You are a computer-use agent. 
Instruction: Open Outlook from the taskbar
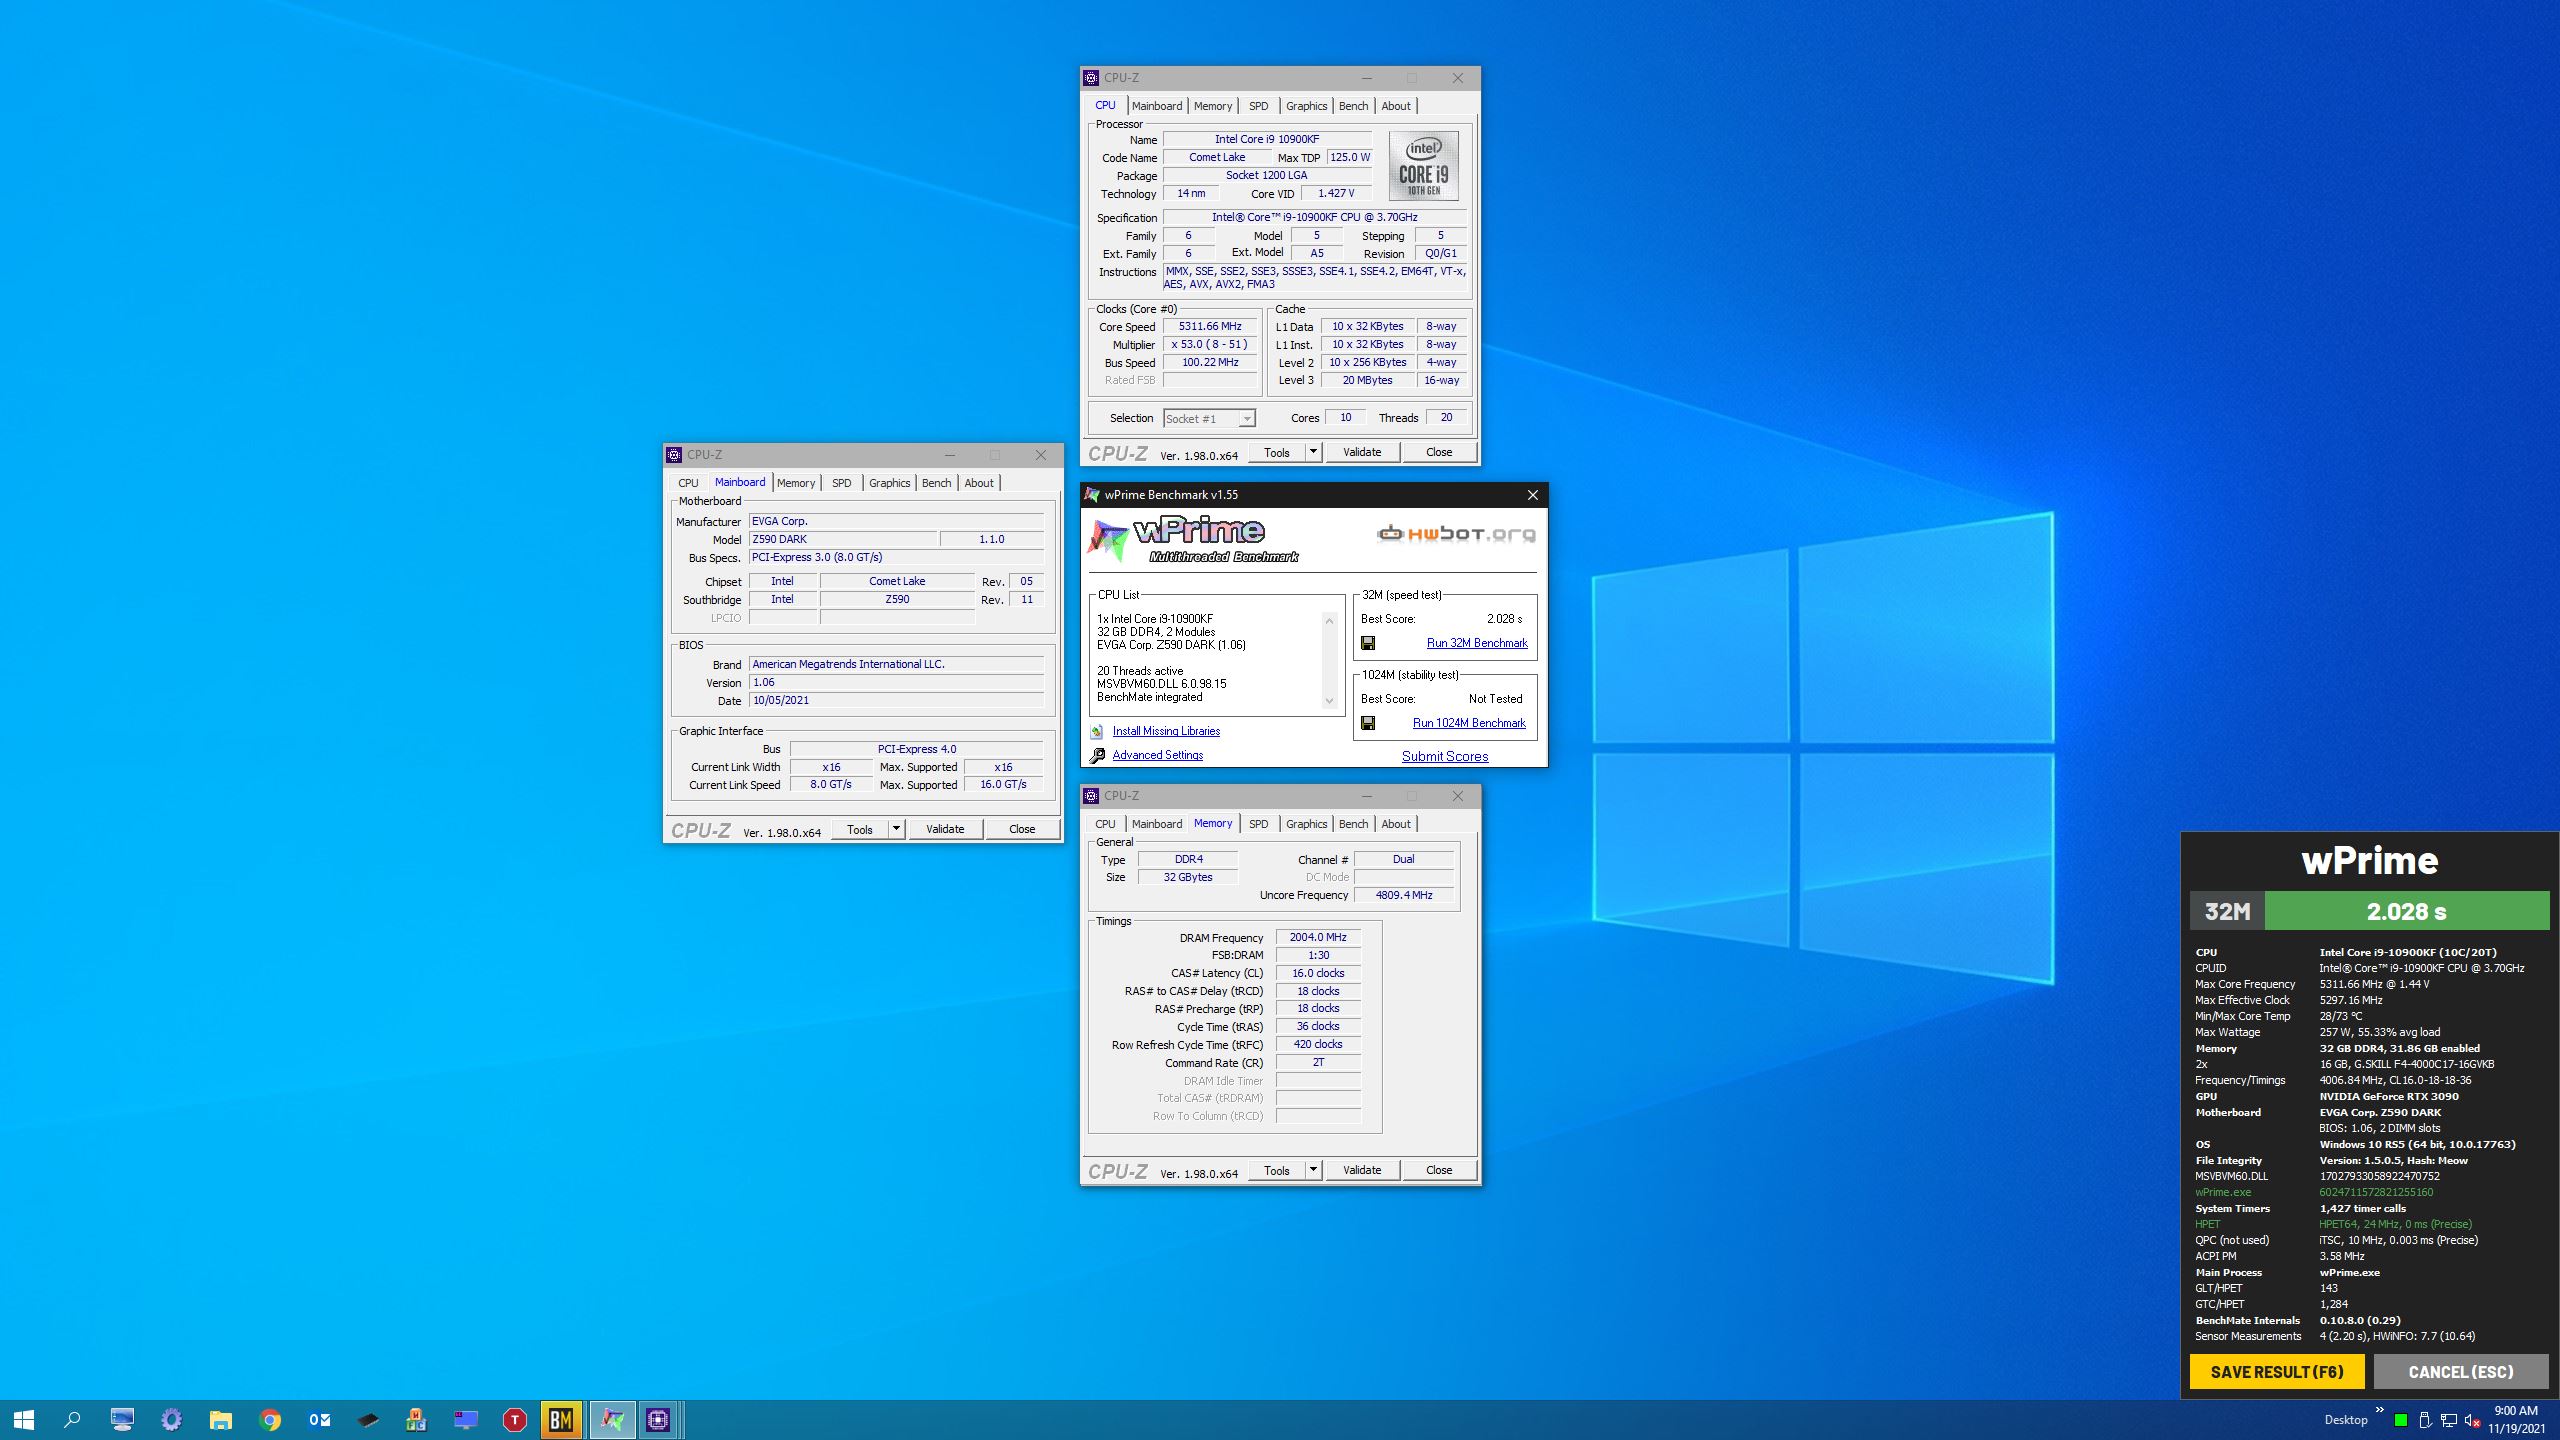pos(319,1419)
